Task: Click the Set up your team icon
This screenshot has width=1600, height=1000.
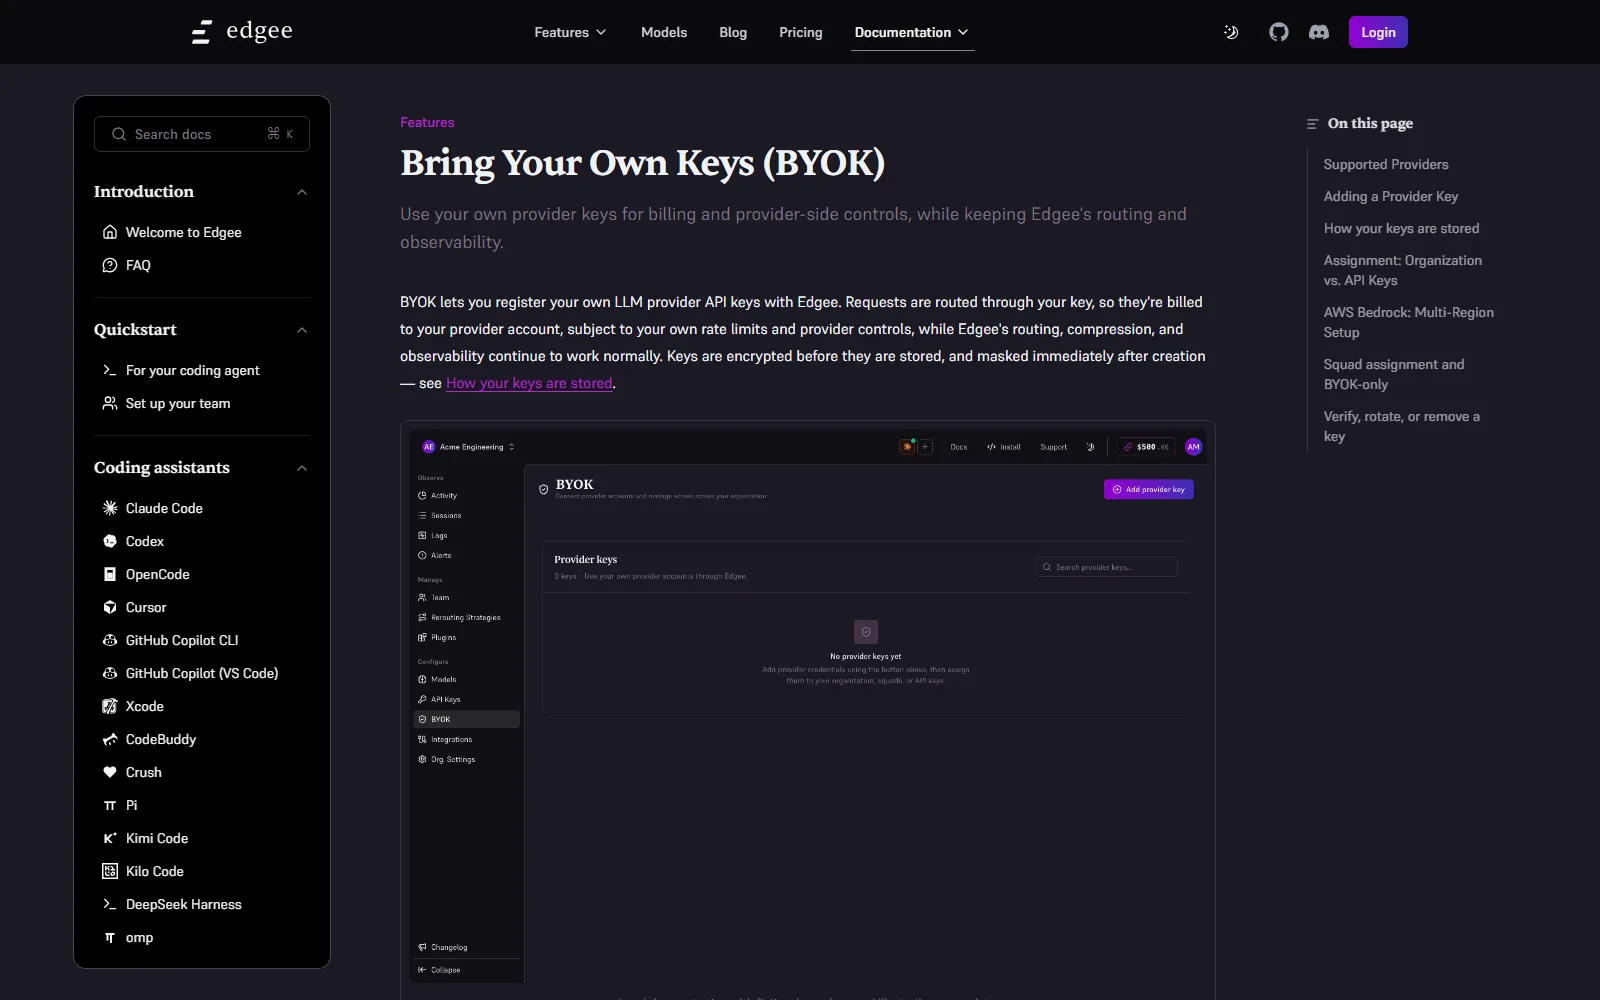Action: tap(110, 403)
